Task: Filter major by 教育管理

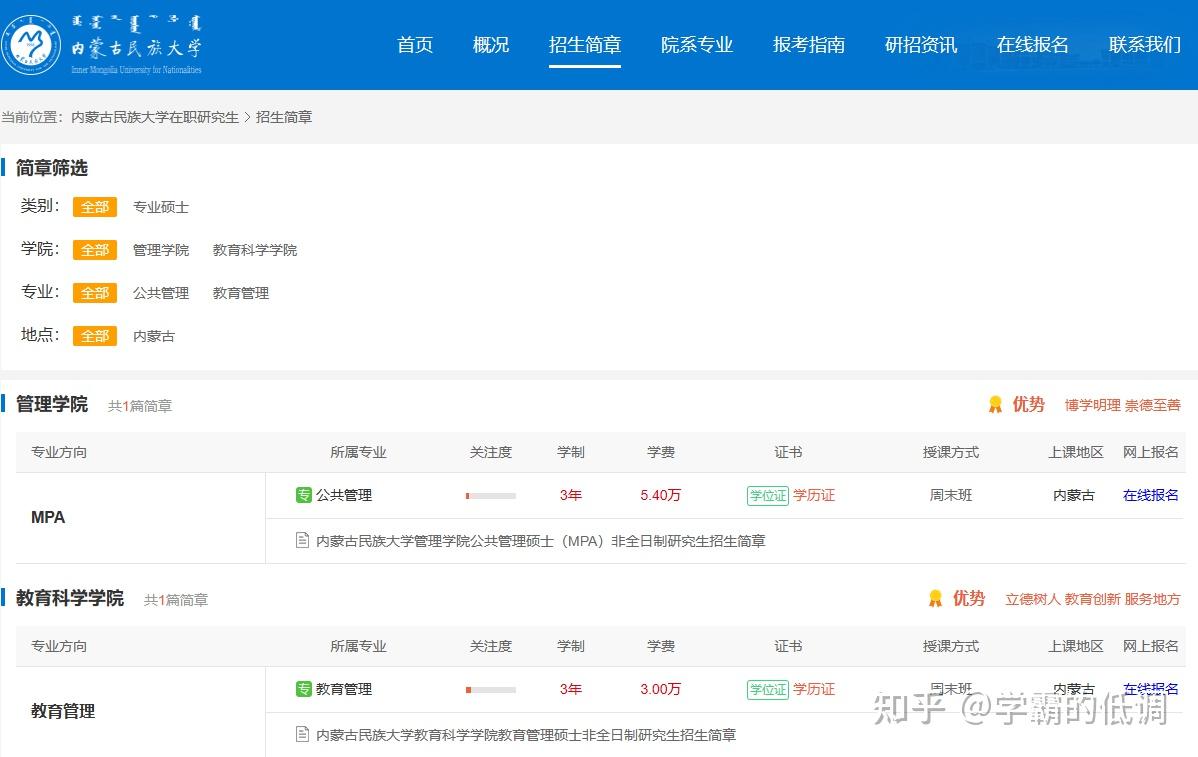Action: (x=241, y=293)
